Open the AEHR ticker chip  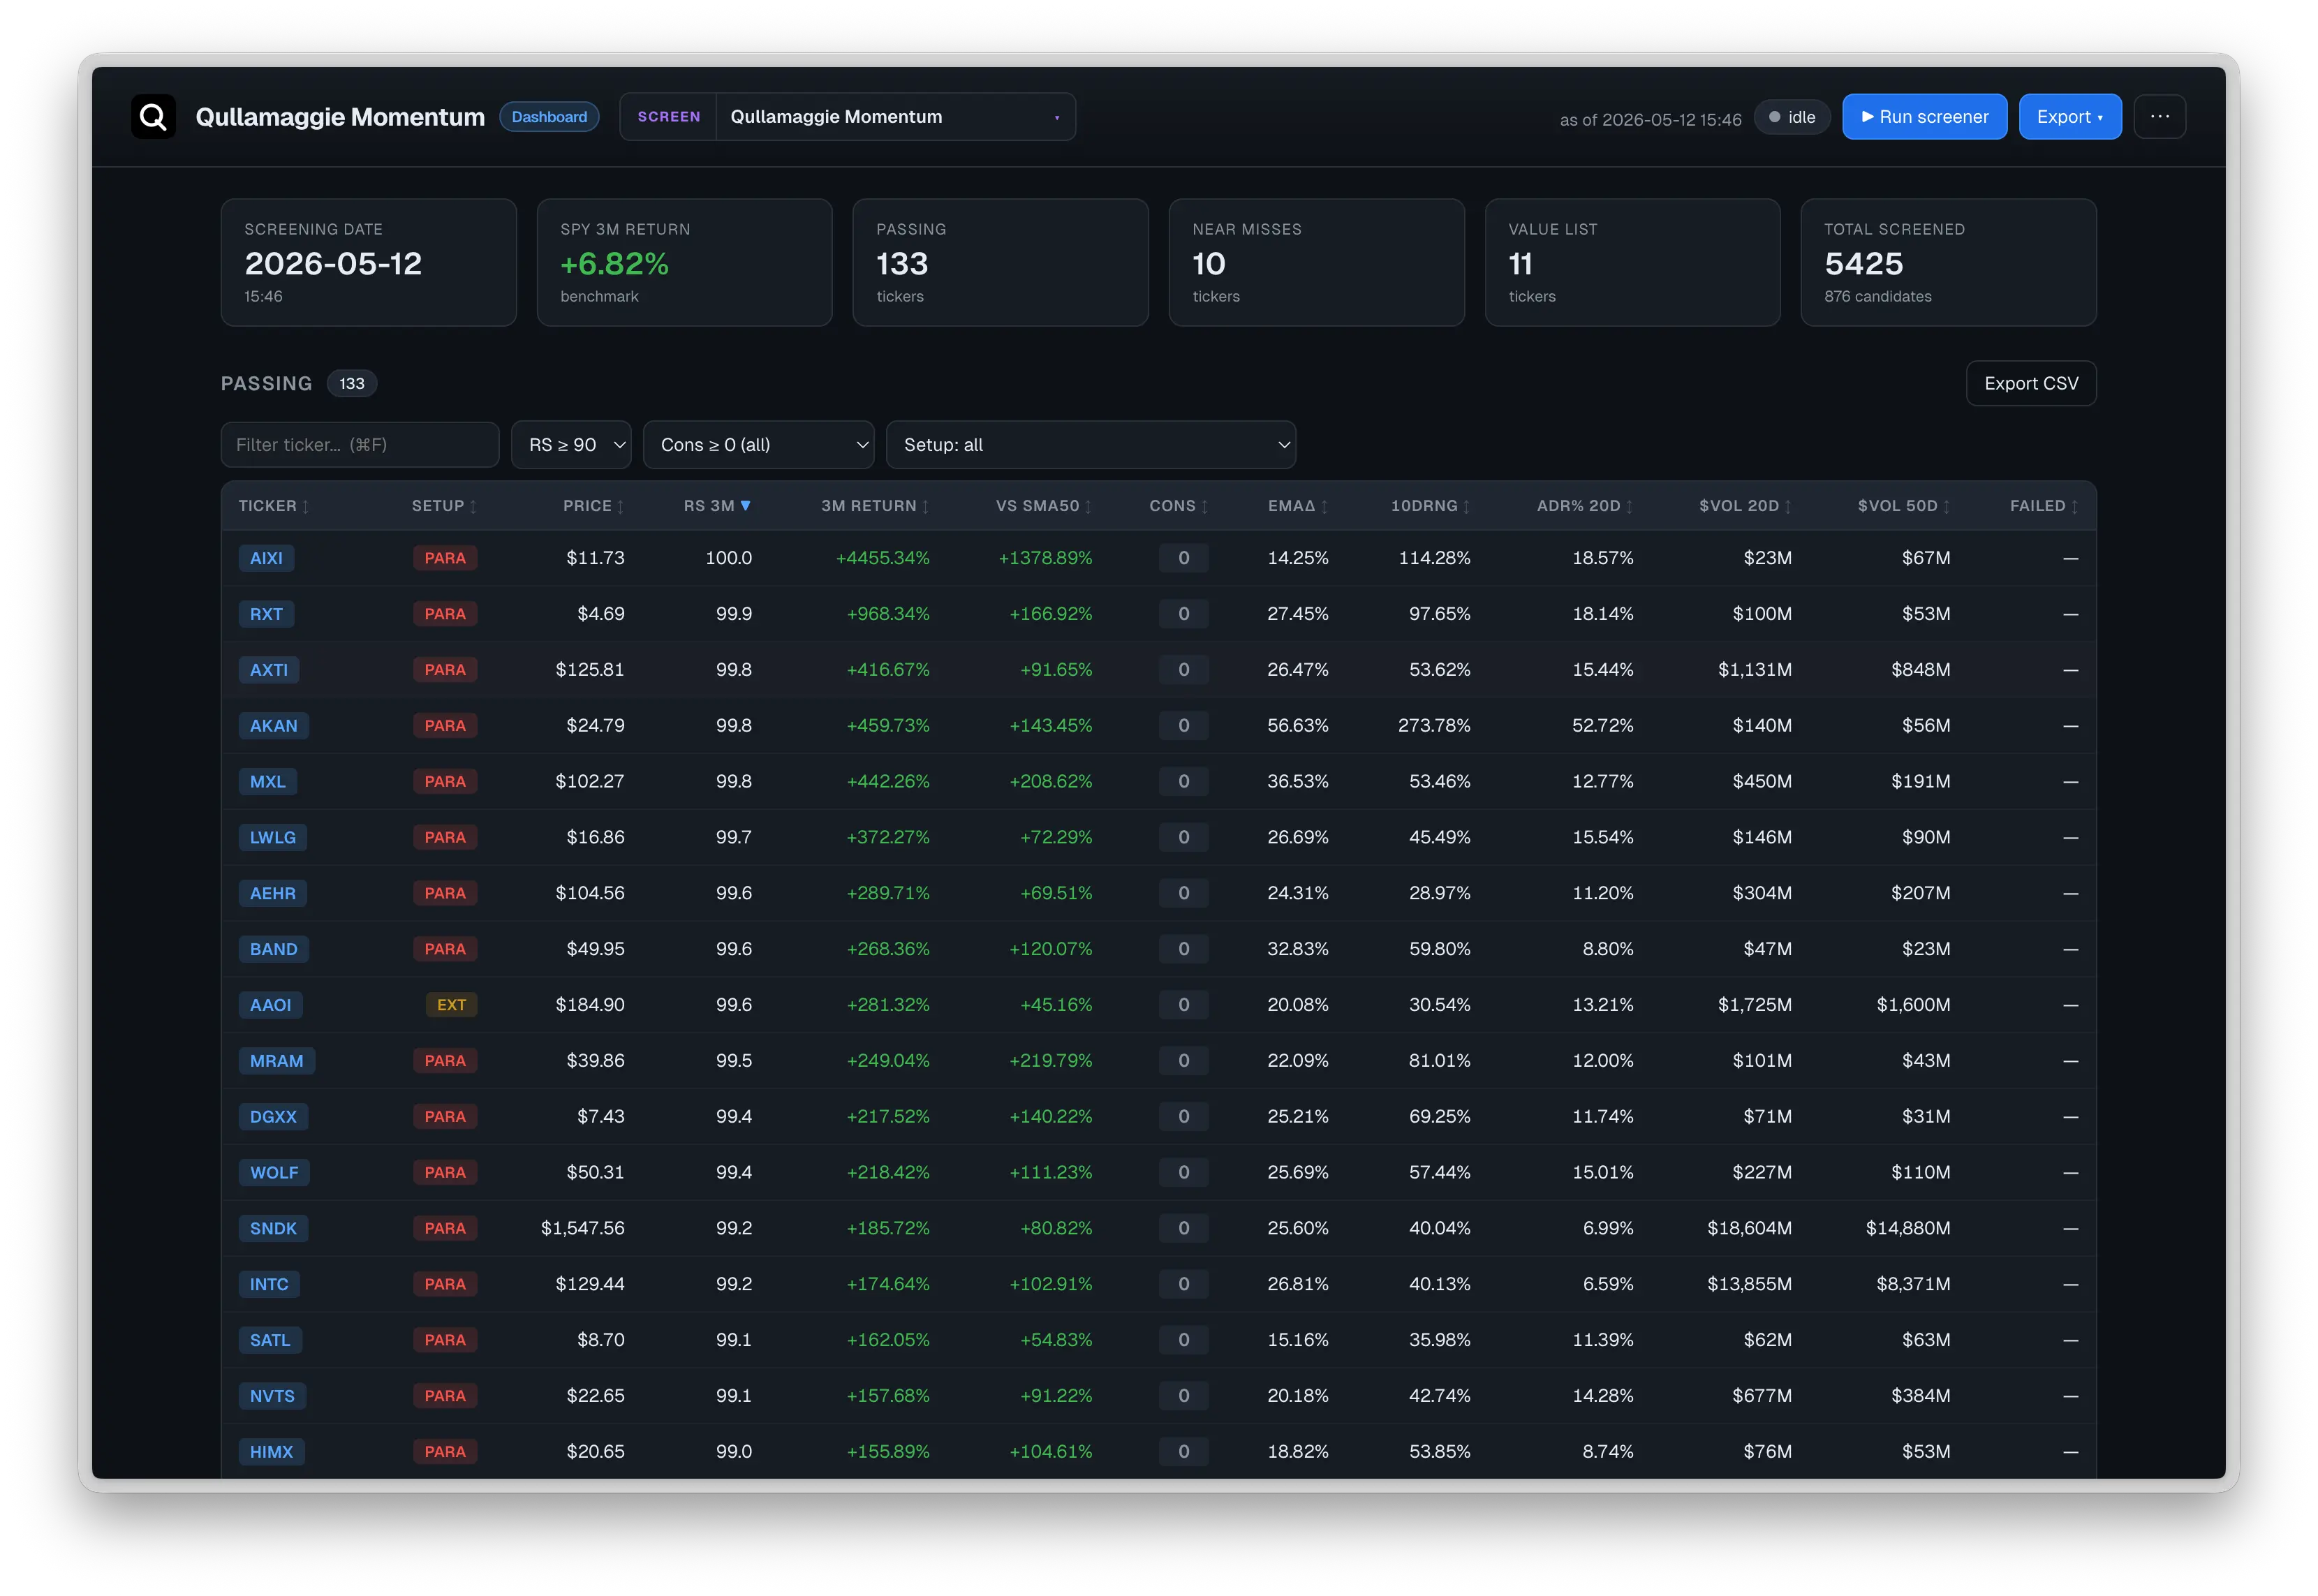273,894
